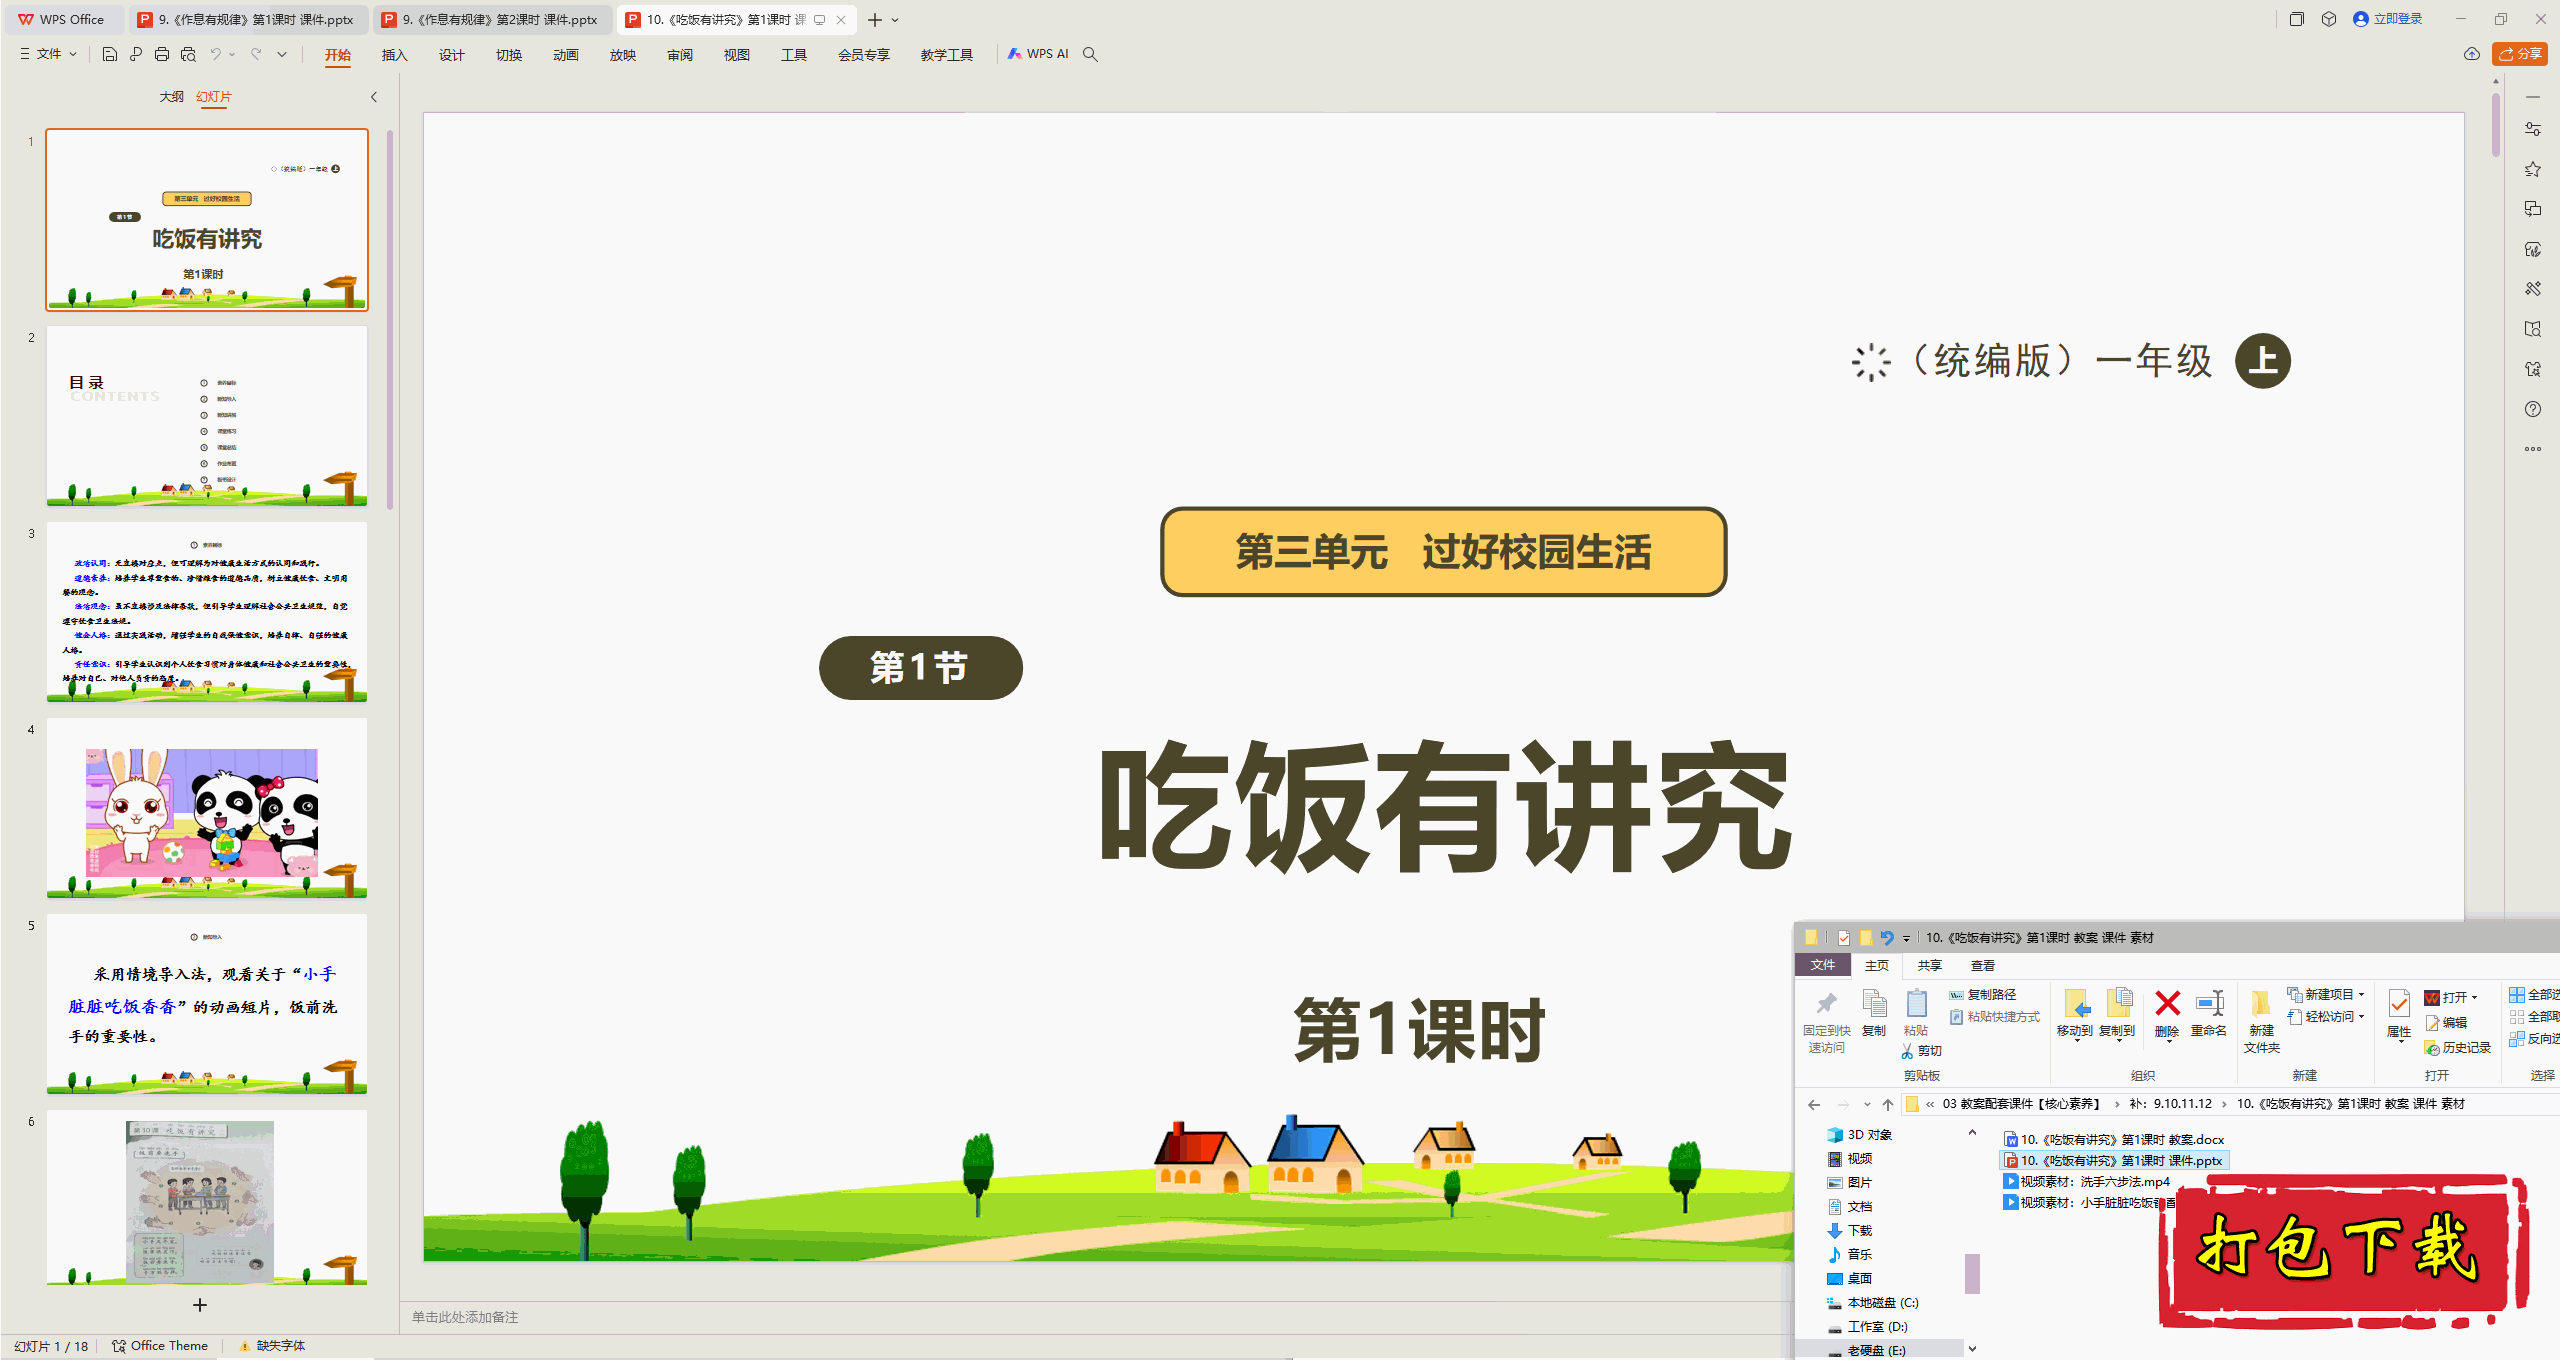
Task: Click the Delete red X icon in Explorer
Action: point(2167,1003)
